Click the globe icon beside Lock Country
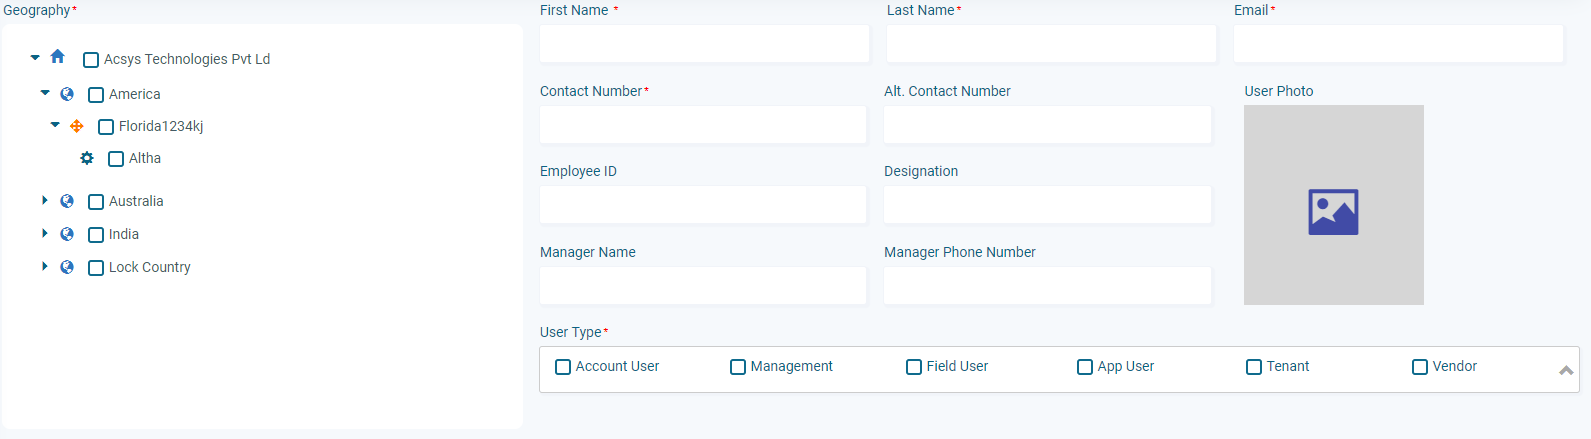 67,267
